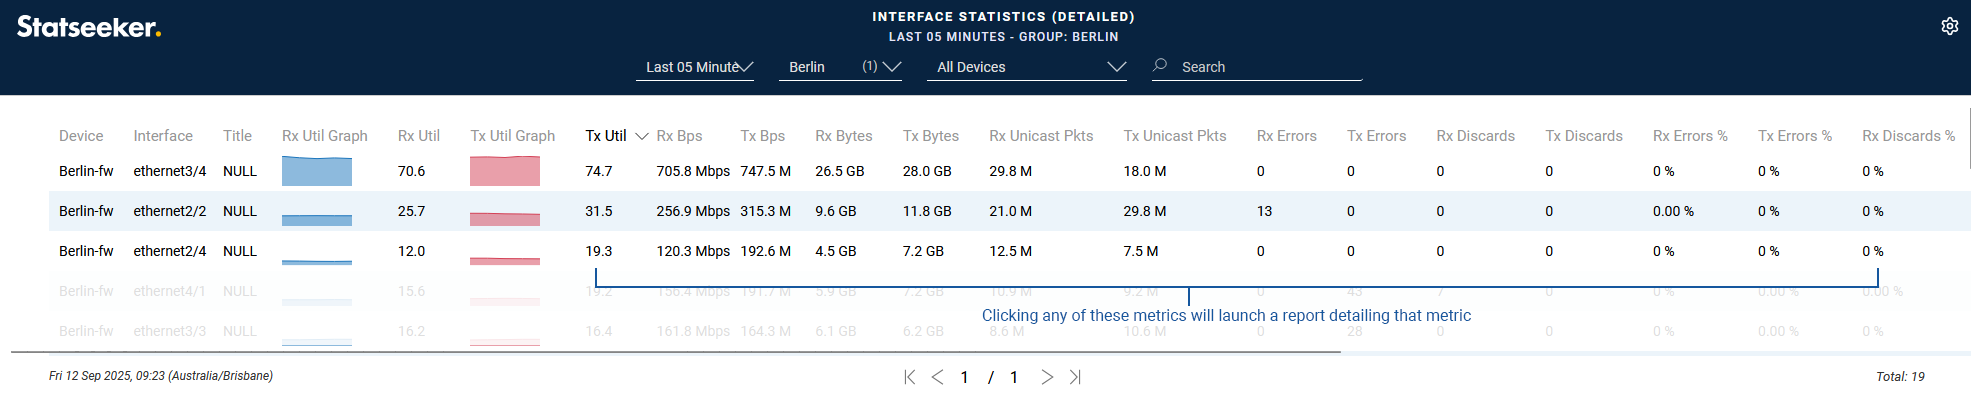Click the Rx Errors value 13 for ethernet2/2
The height and width of the screenshot is (404, 1971).
tap(1264, 211)
